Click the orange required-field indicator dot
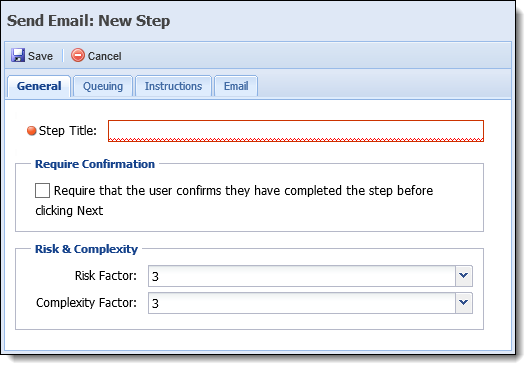This screenshot has height=370, width=531. 31,131
